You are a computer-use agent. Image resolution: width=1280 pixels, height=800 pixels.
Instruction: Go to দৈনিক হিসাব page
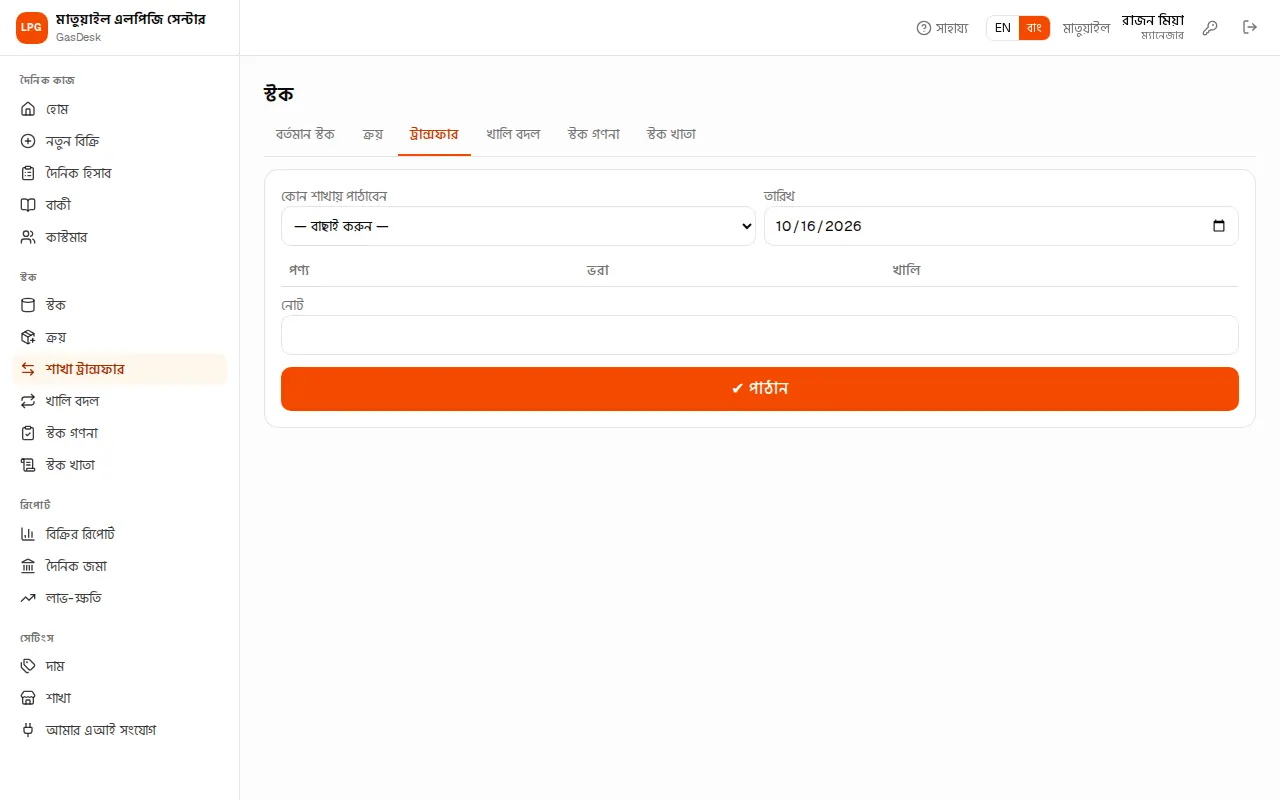120,173
